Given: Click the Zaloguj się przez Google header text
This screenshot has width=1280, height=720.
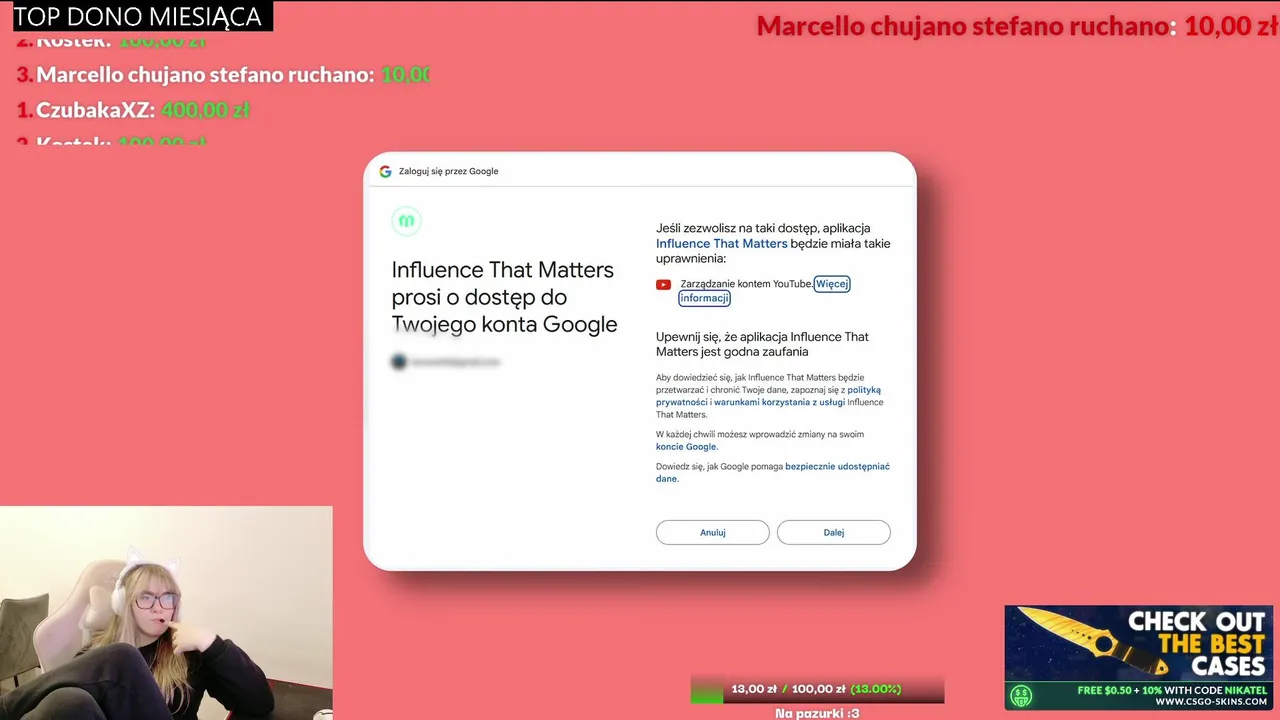Looking at the screenshot, I should tap(448, 171).
